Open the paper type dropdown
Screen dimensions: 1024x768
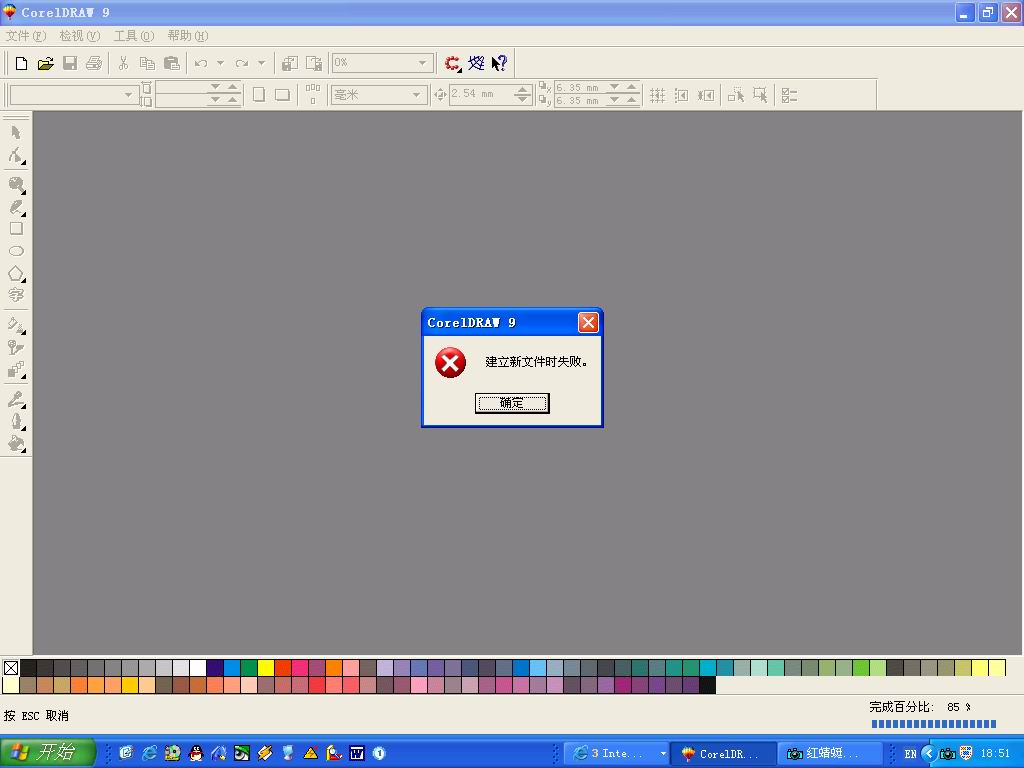point(128,95)
